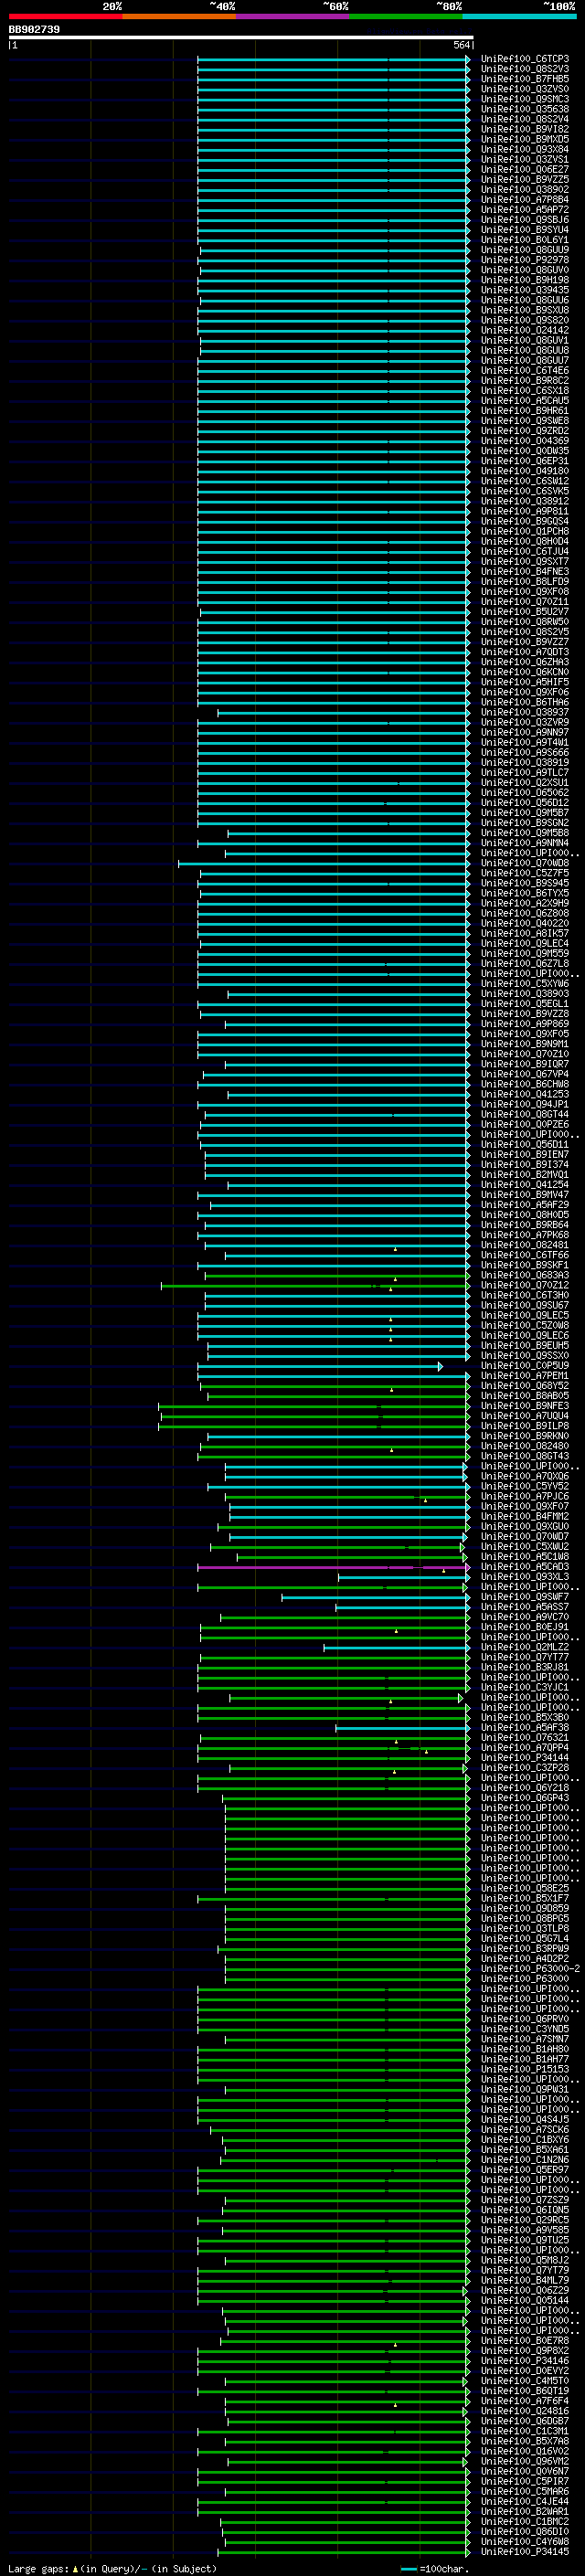
Task: Open hit UniRef100_B7FHB5
Action: point(524,79)
